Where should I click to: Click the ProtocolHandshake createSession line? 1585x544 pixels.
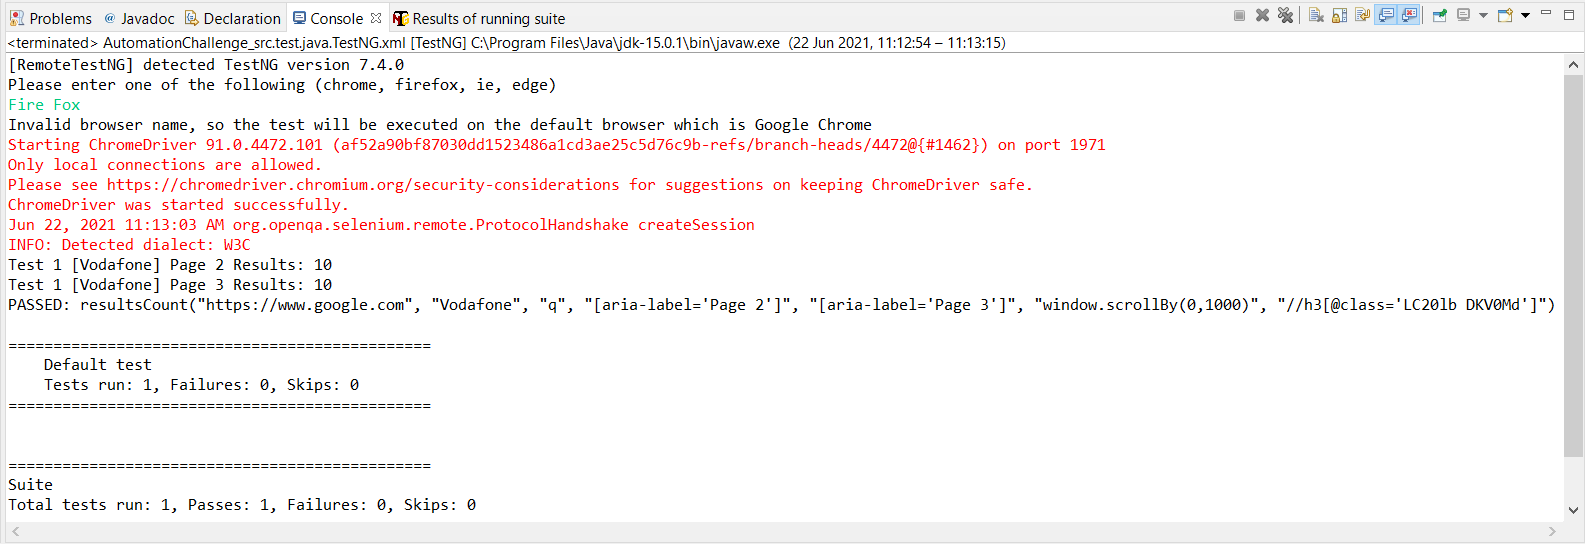(x=381, y=225)
